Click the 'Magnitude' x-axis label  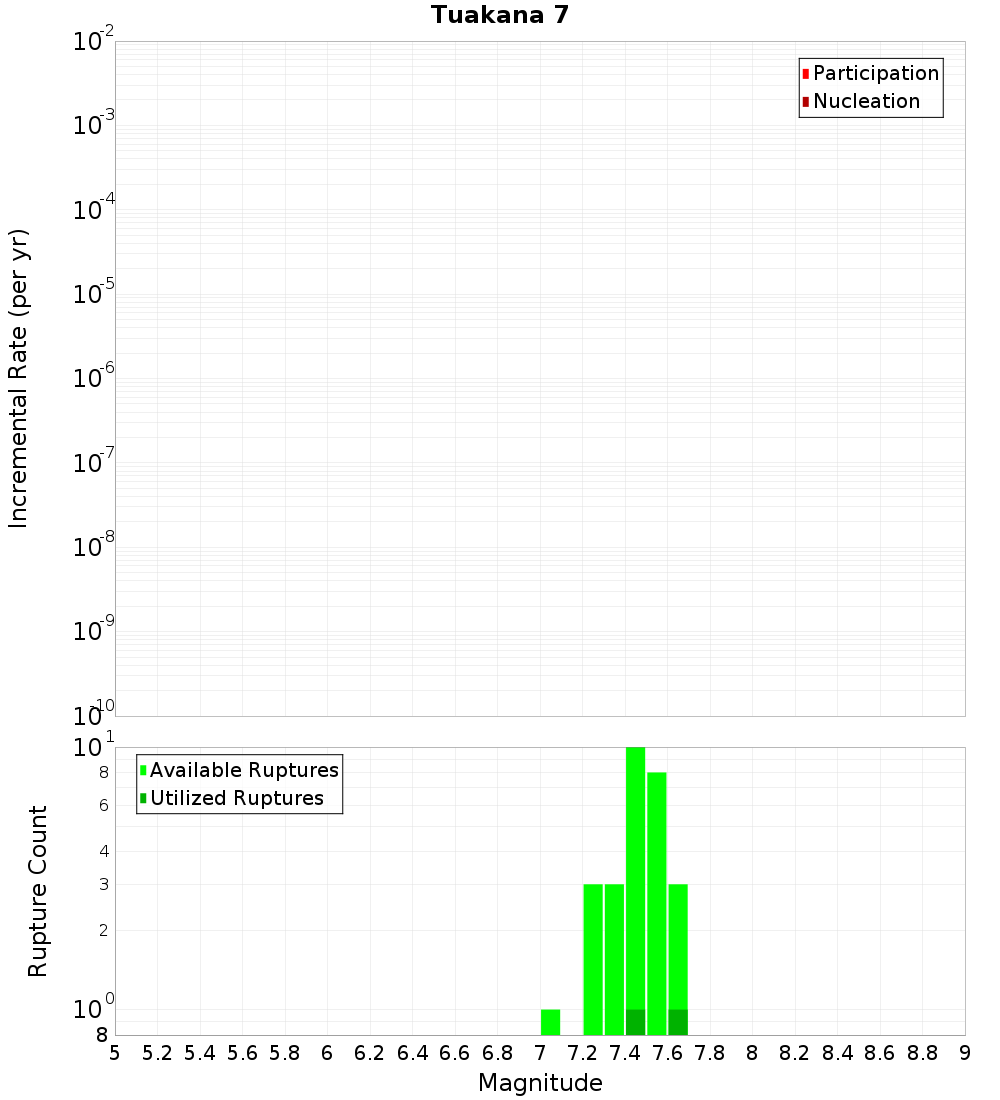[x=540, y=1083]
